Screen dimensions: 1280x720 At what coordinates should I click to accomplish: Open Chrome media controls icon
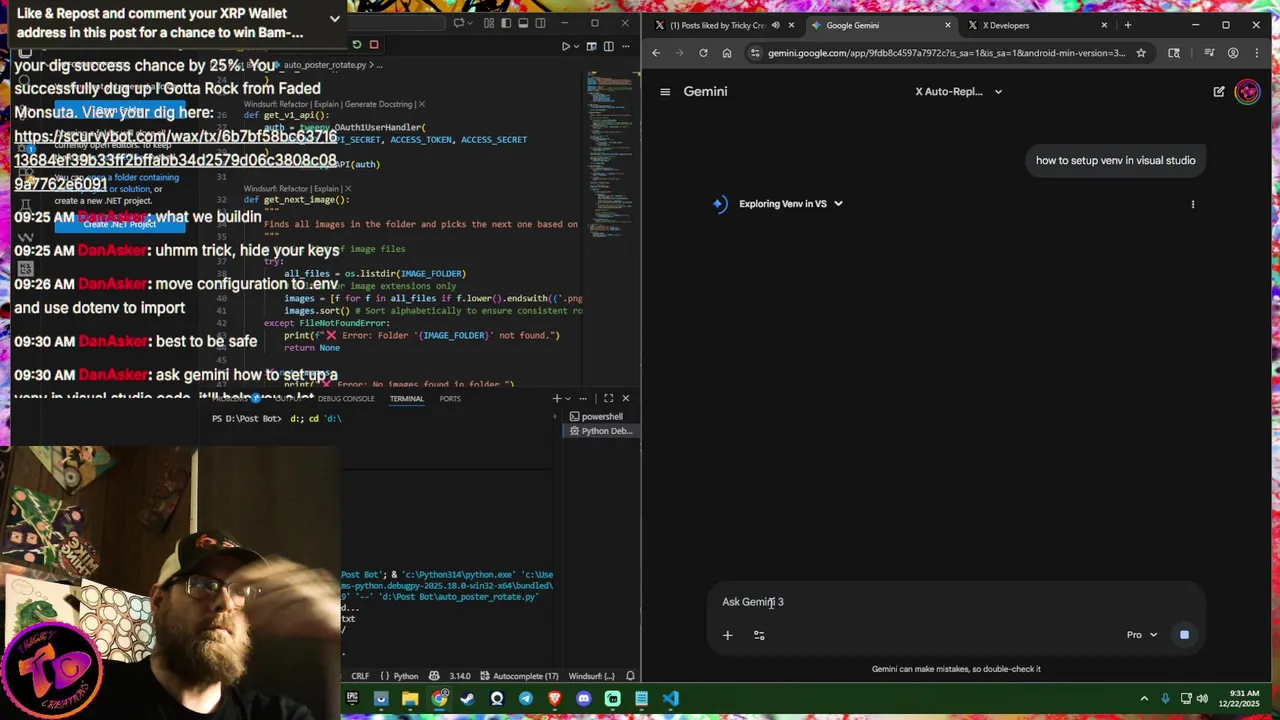click(1209, 53)
